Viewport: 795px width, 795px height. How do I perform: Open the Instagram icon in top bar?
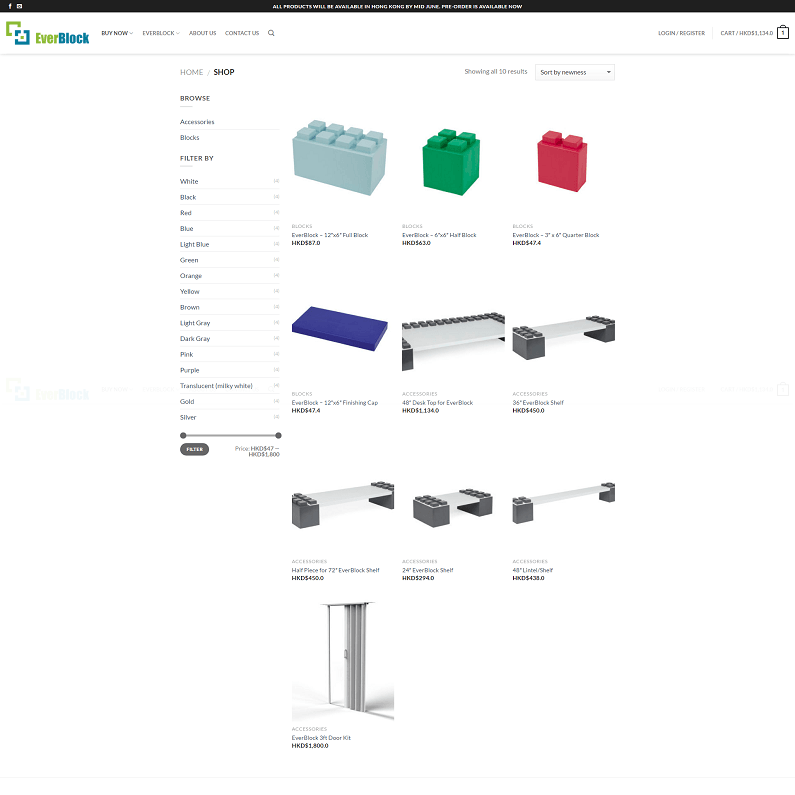pos(19,6)
